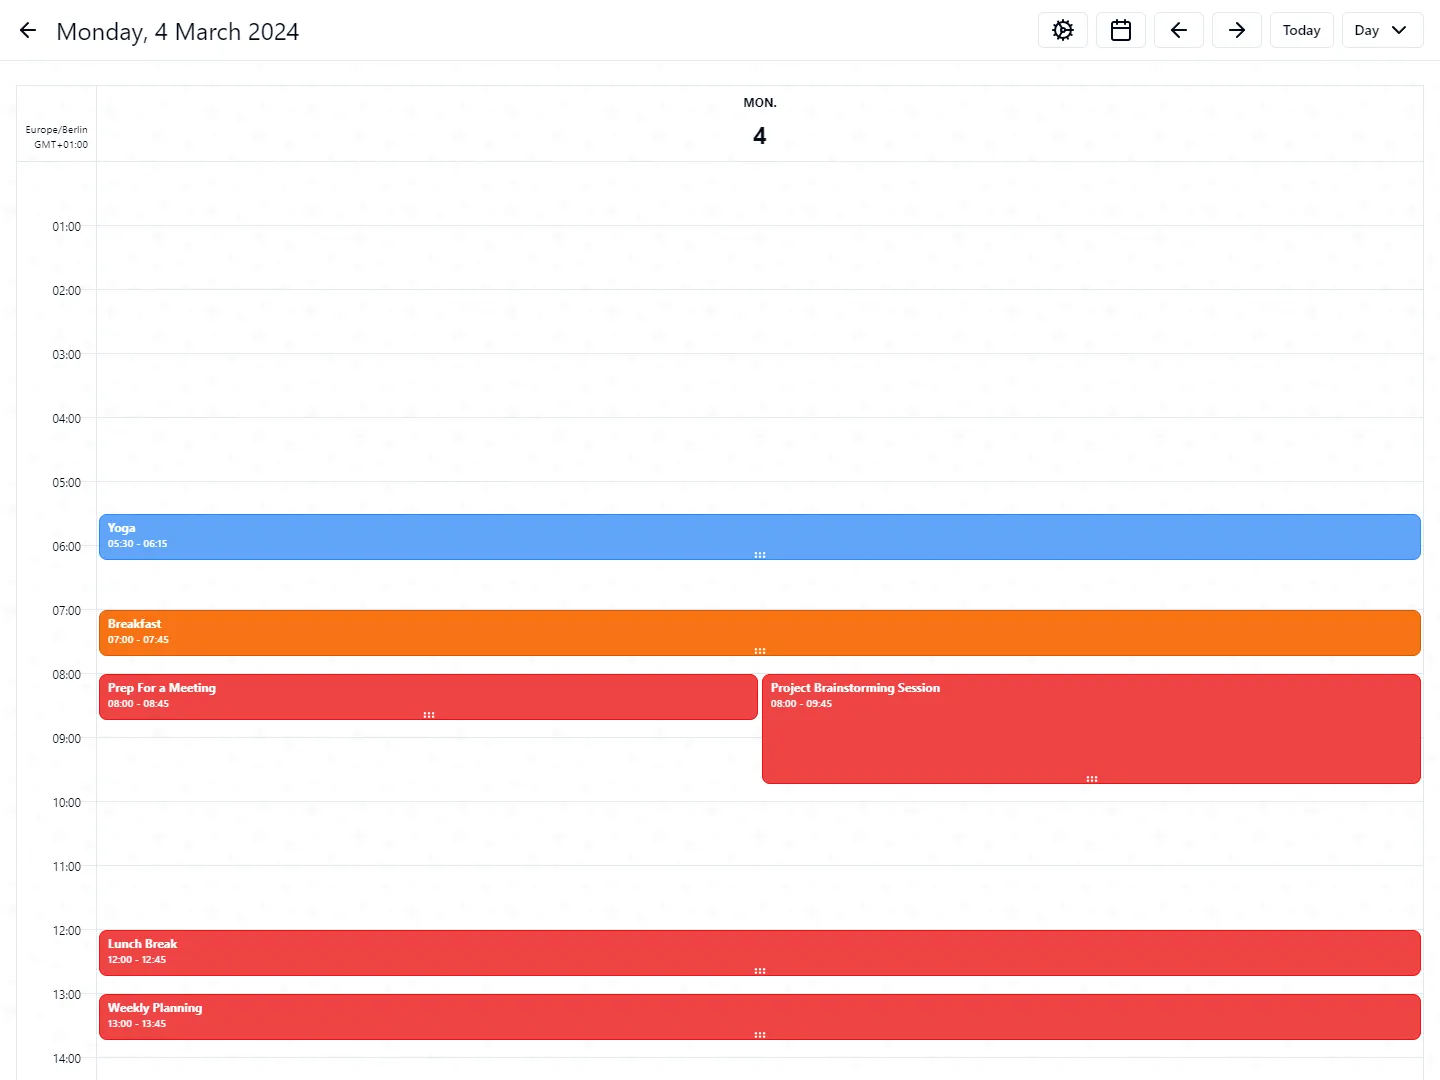
Task: Click the Europe/Berlin timezone label
Action: 57,136
